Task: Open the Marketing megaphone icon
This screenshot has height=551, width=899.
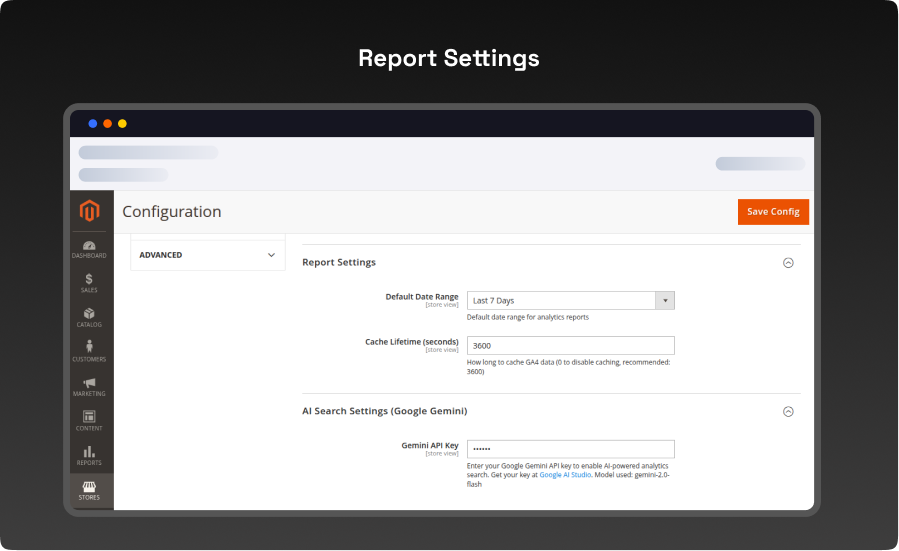Action: point(89,383)
